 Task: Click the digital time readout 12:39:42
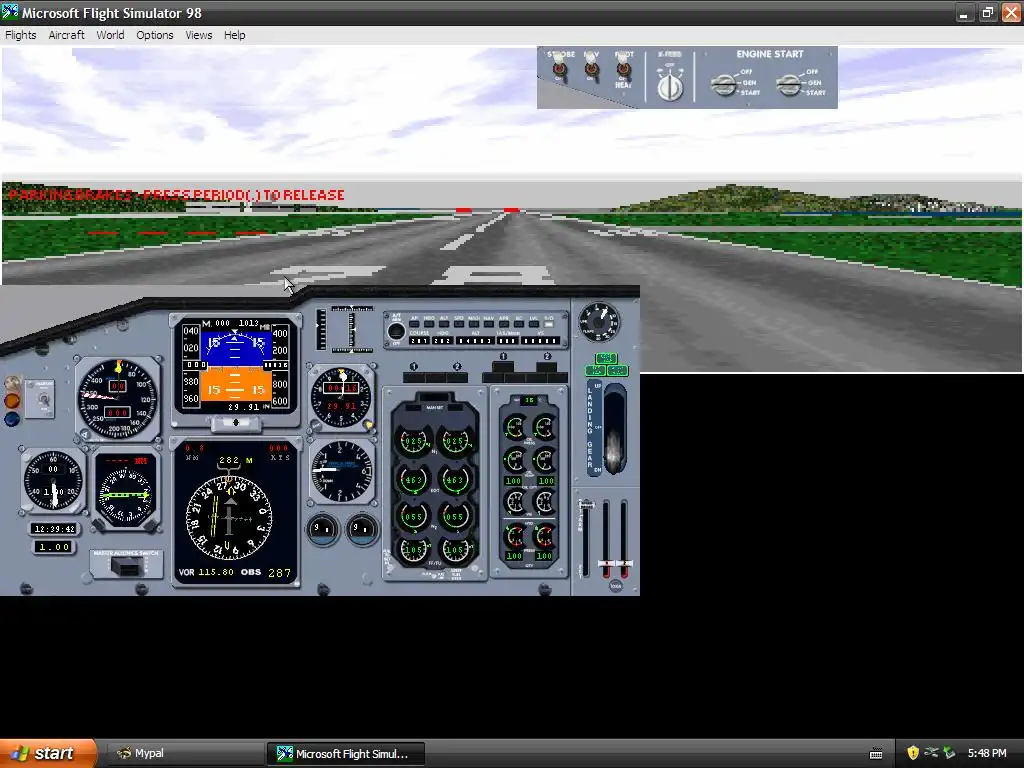click(54, 528)
